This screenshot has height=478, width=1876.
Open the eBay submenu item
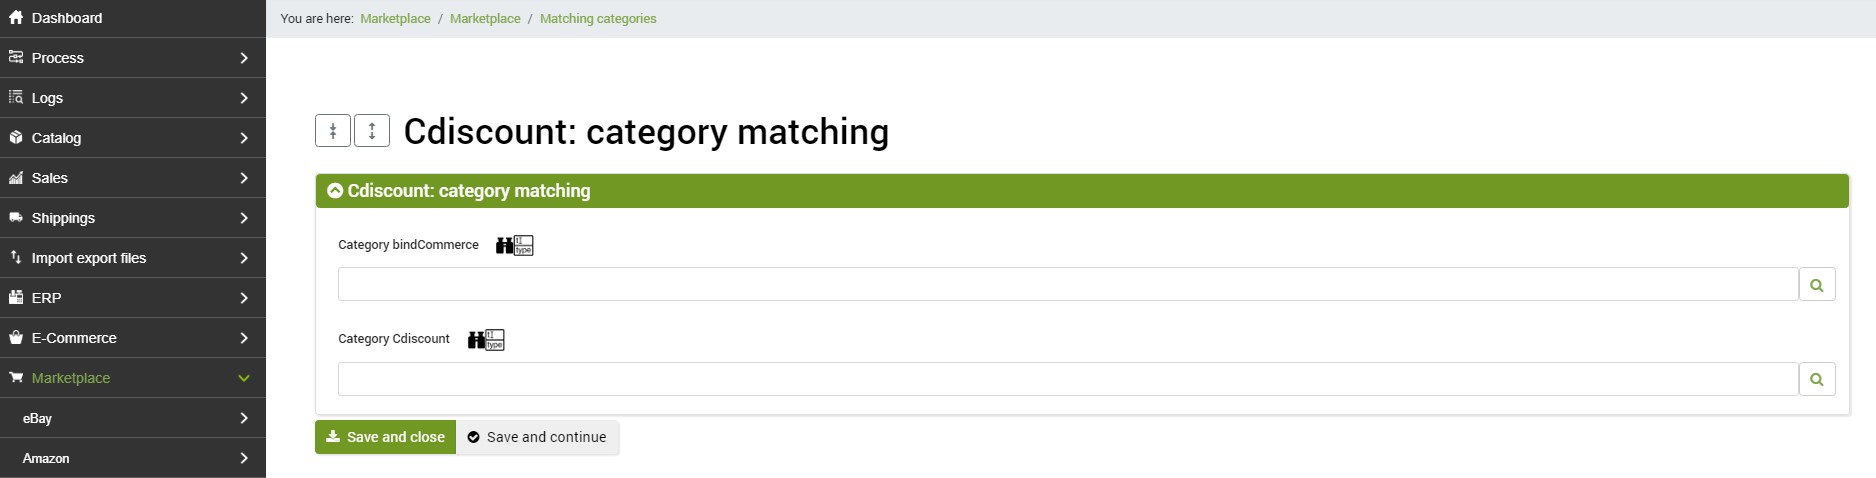tap(133, 418)
